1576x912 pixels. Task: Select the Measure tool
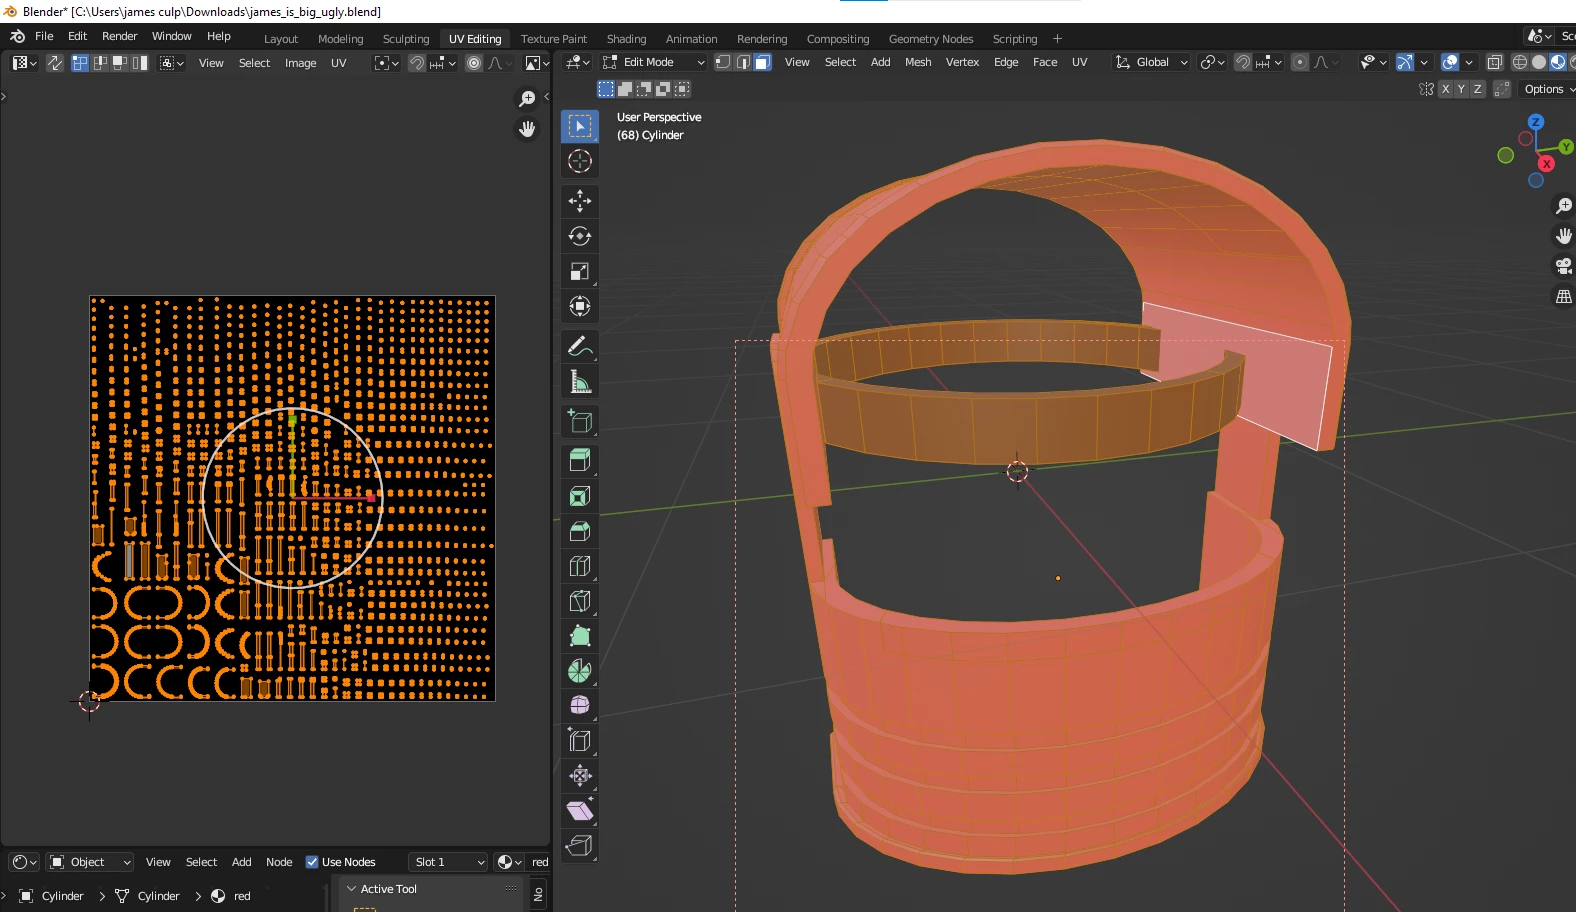[x=580, y=382]
